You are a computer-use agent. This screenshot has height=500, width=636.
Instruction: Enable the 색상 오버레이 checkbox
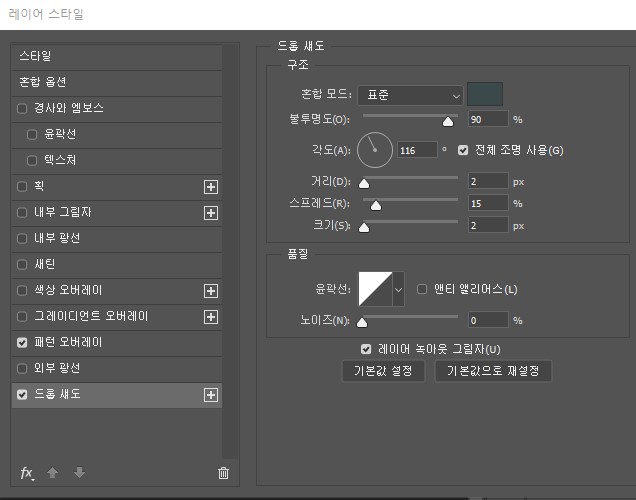[22, 290]
